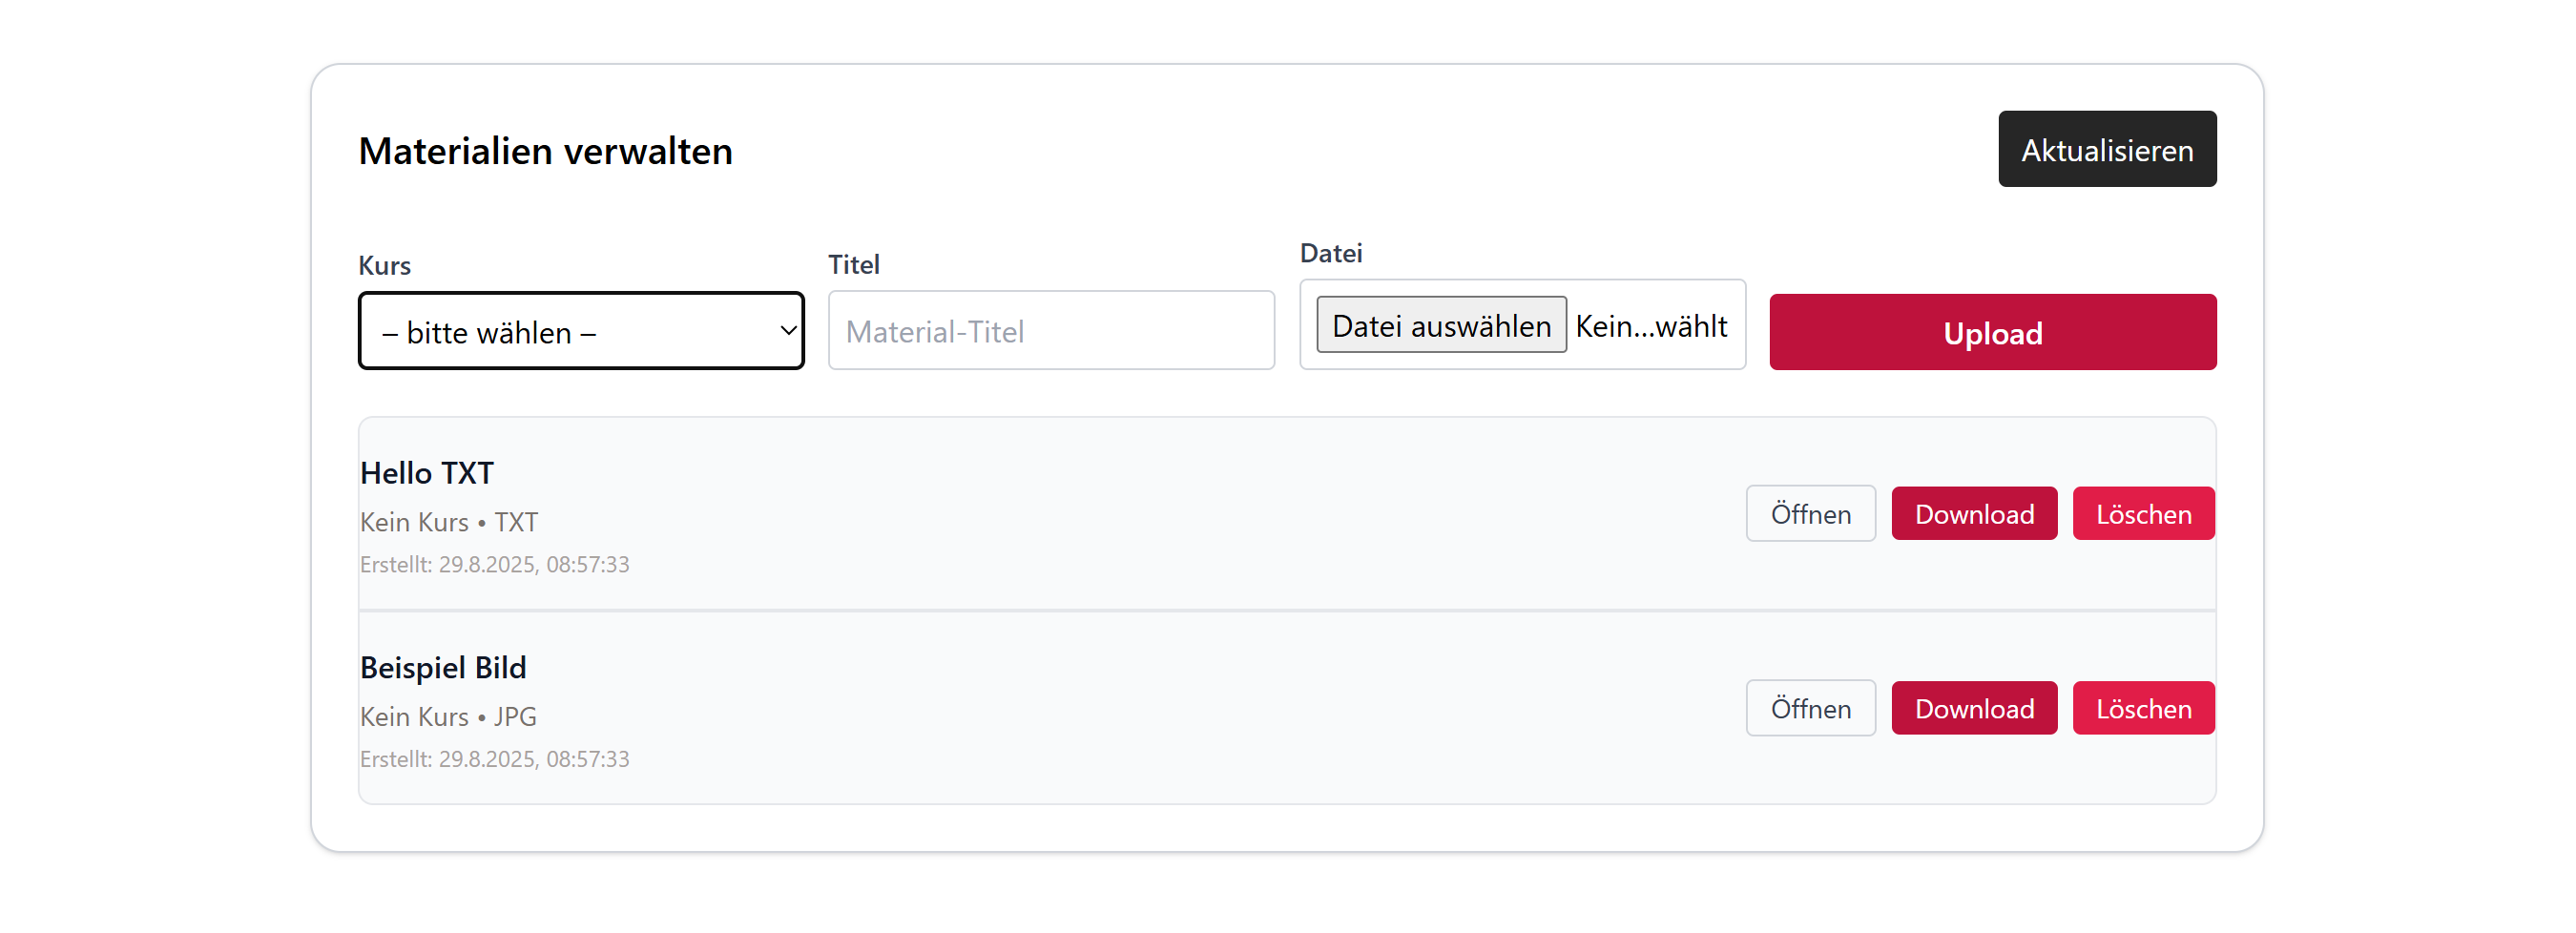Click the red Upload button
Image resolution: width=2576 pixels, height=933 pixels.
(1991, 332)
